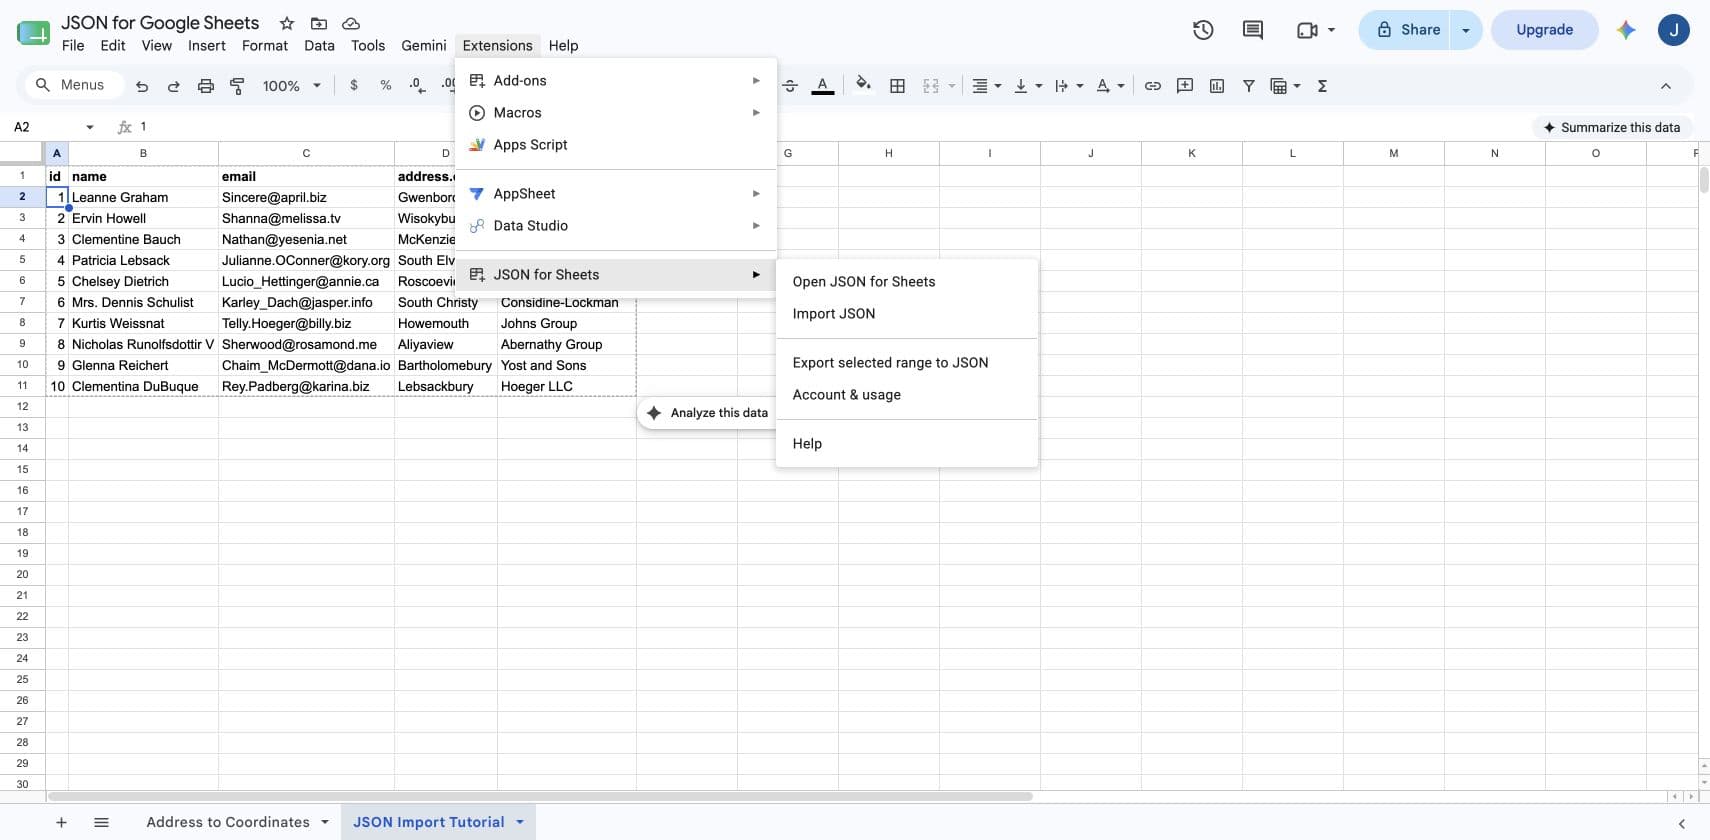Screen dimensions: 1710x840
Task: Click Analyze this data chip
Action: [707, 412]
